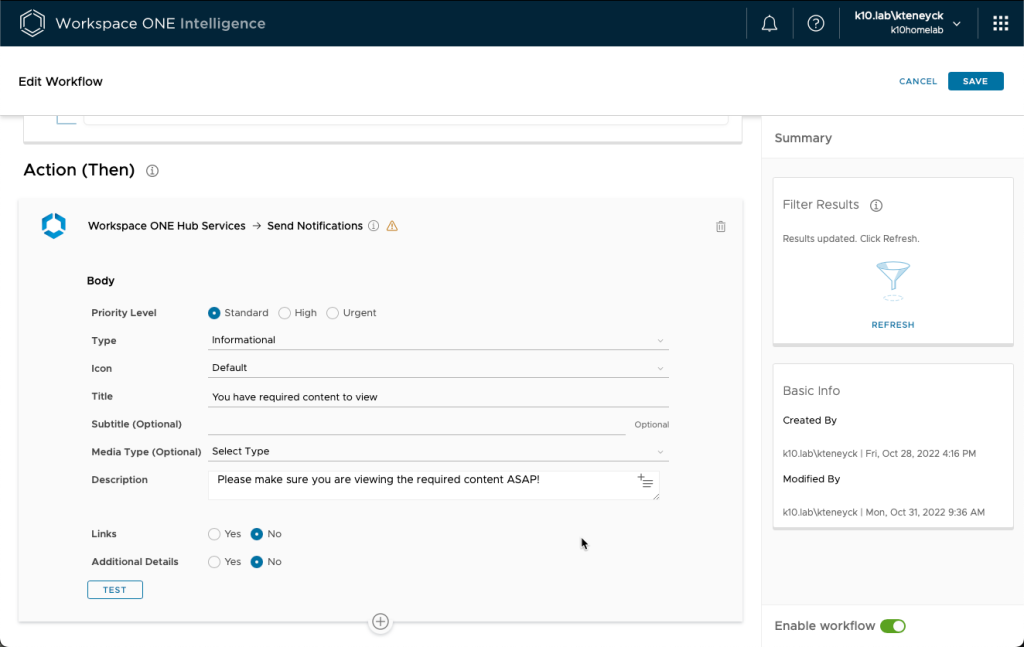The image size is (1024, 647).
Task: Click the insert-variable icon in Description field
Action: coord(645,482)
